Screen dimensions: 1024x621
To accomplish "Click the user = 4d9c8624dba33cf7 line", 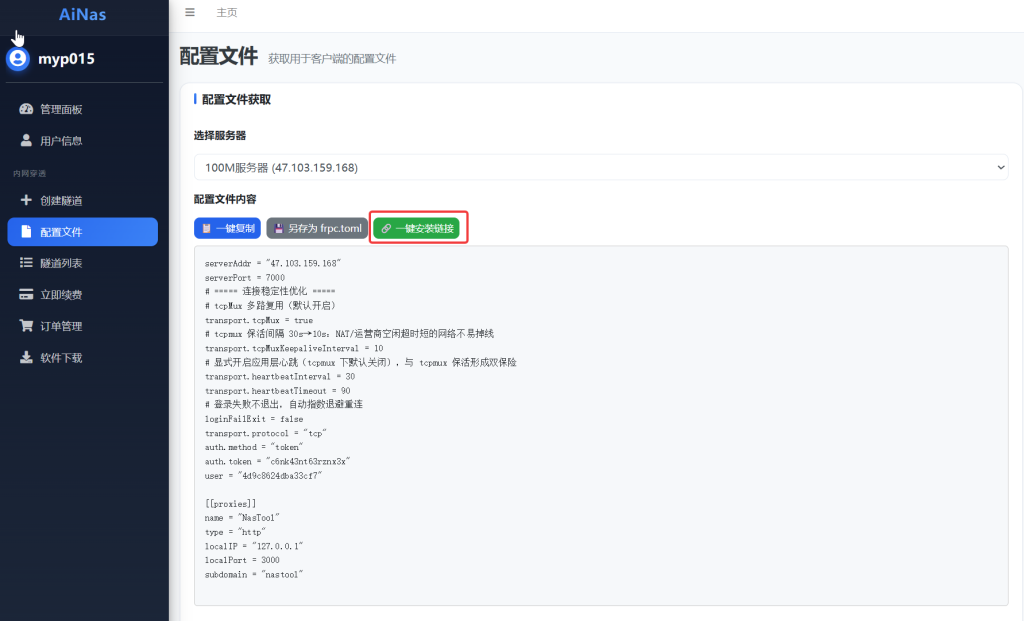I will [264, 475].
